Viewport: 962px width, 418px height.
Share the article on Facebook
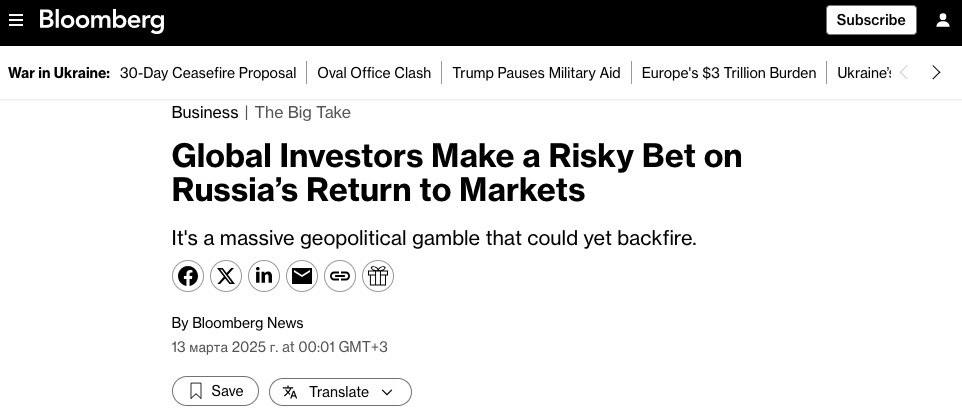[x=188, y=276]
